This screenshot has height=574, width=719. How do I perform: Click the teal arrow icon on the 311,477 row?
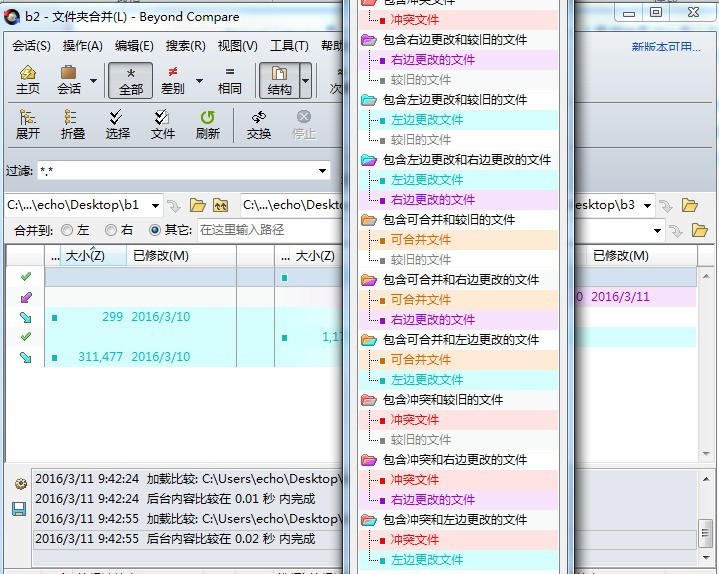[x=26, y=357]
